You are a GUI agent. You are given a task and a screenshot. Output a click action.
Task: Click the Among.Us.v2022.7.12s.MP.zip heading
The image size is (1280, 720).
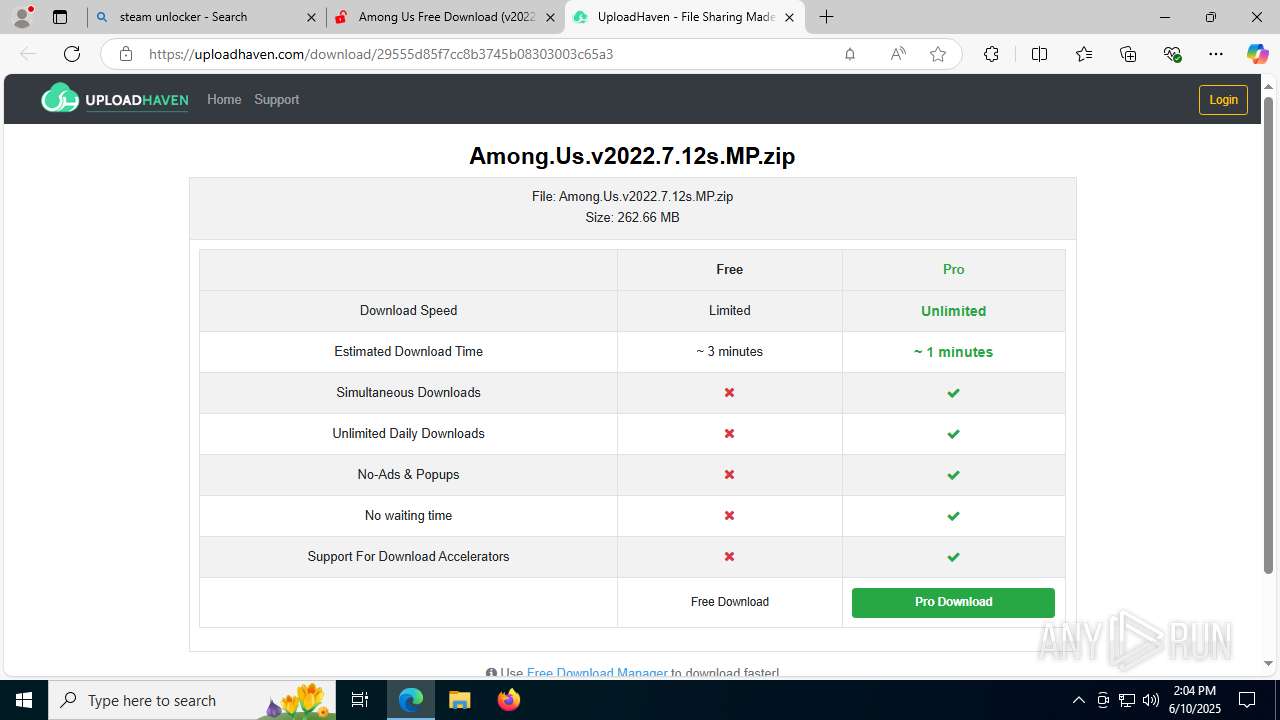[x=632, y=156]
